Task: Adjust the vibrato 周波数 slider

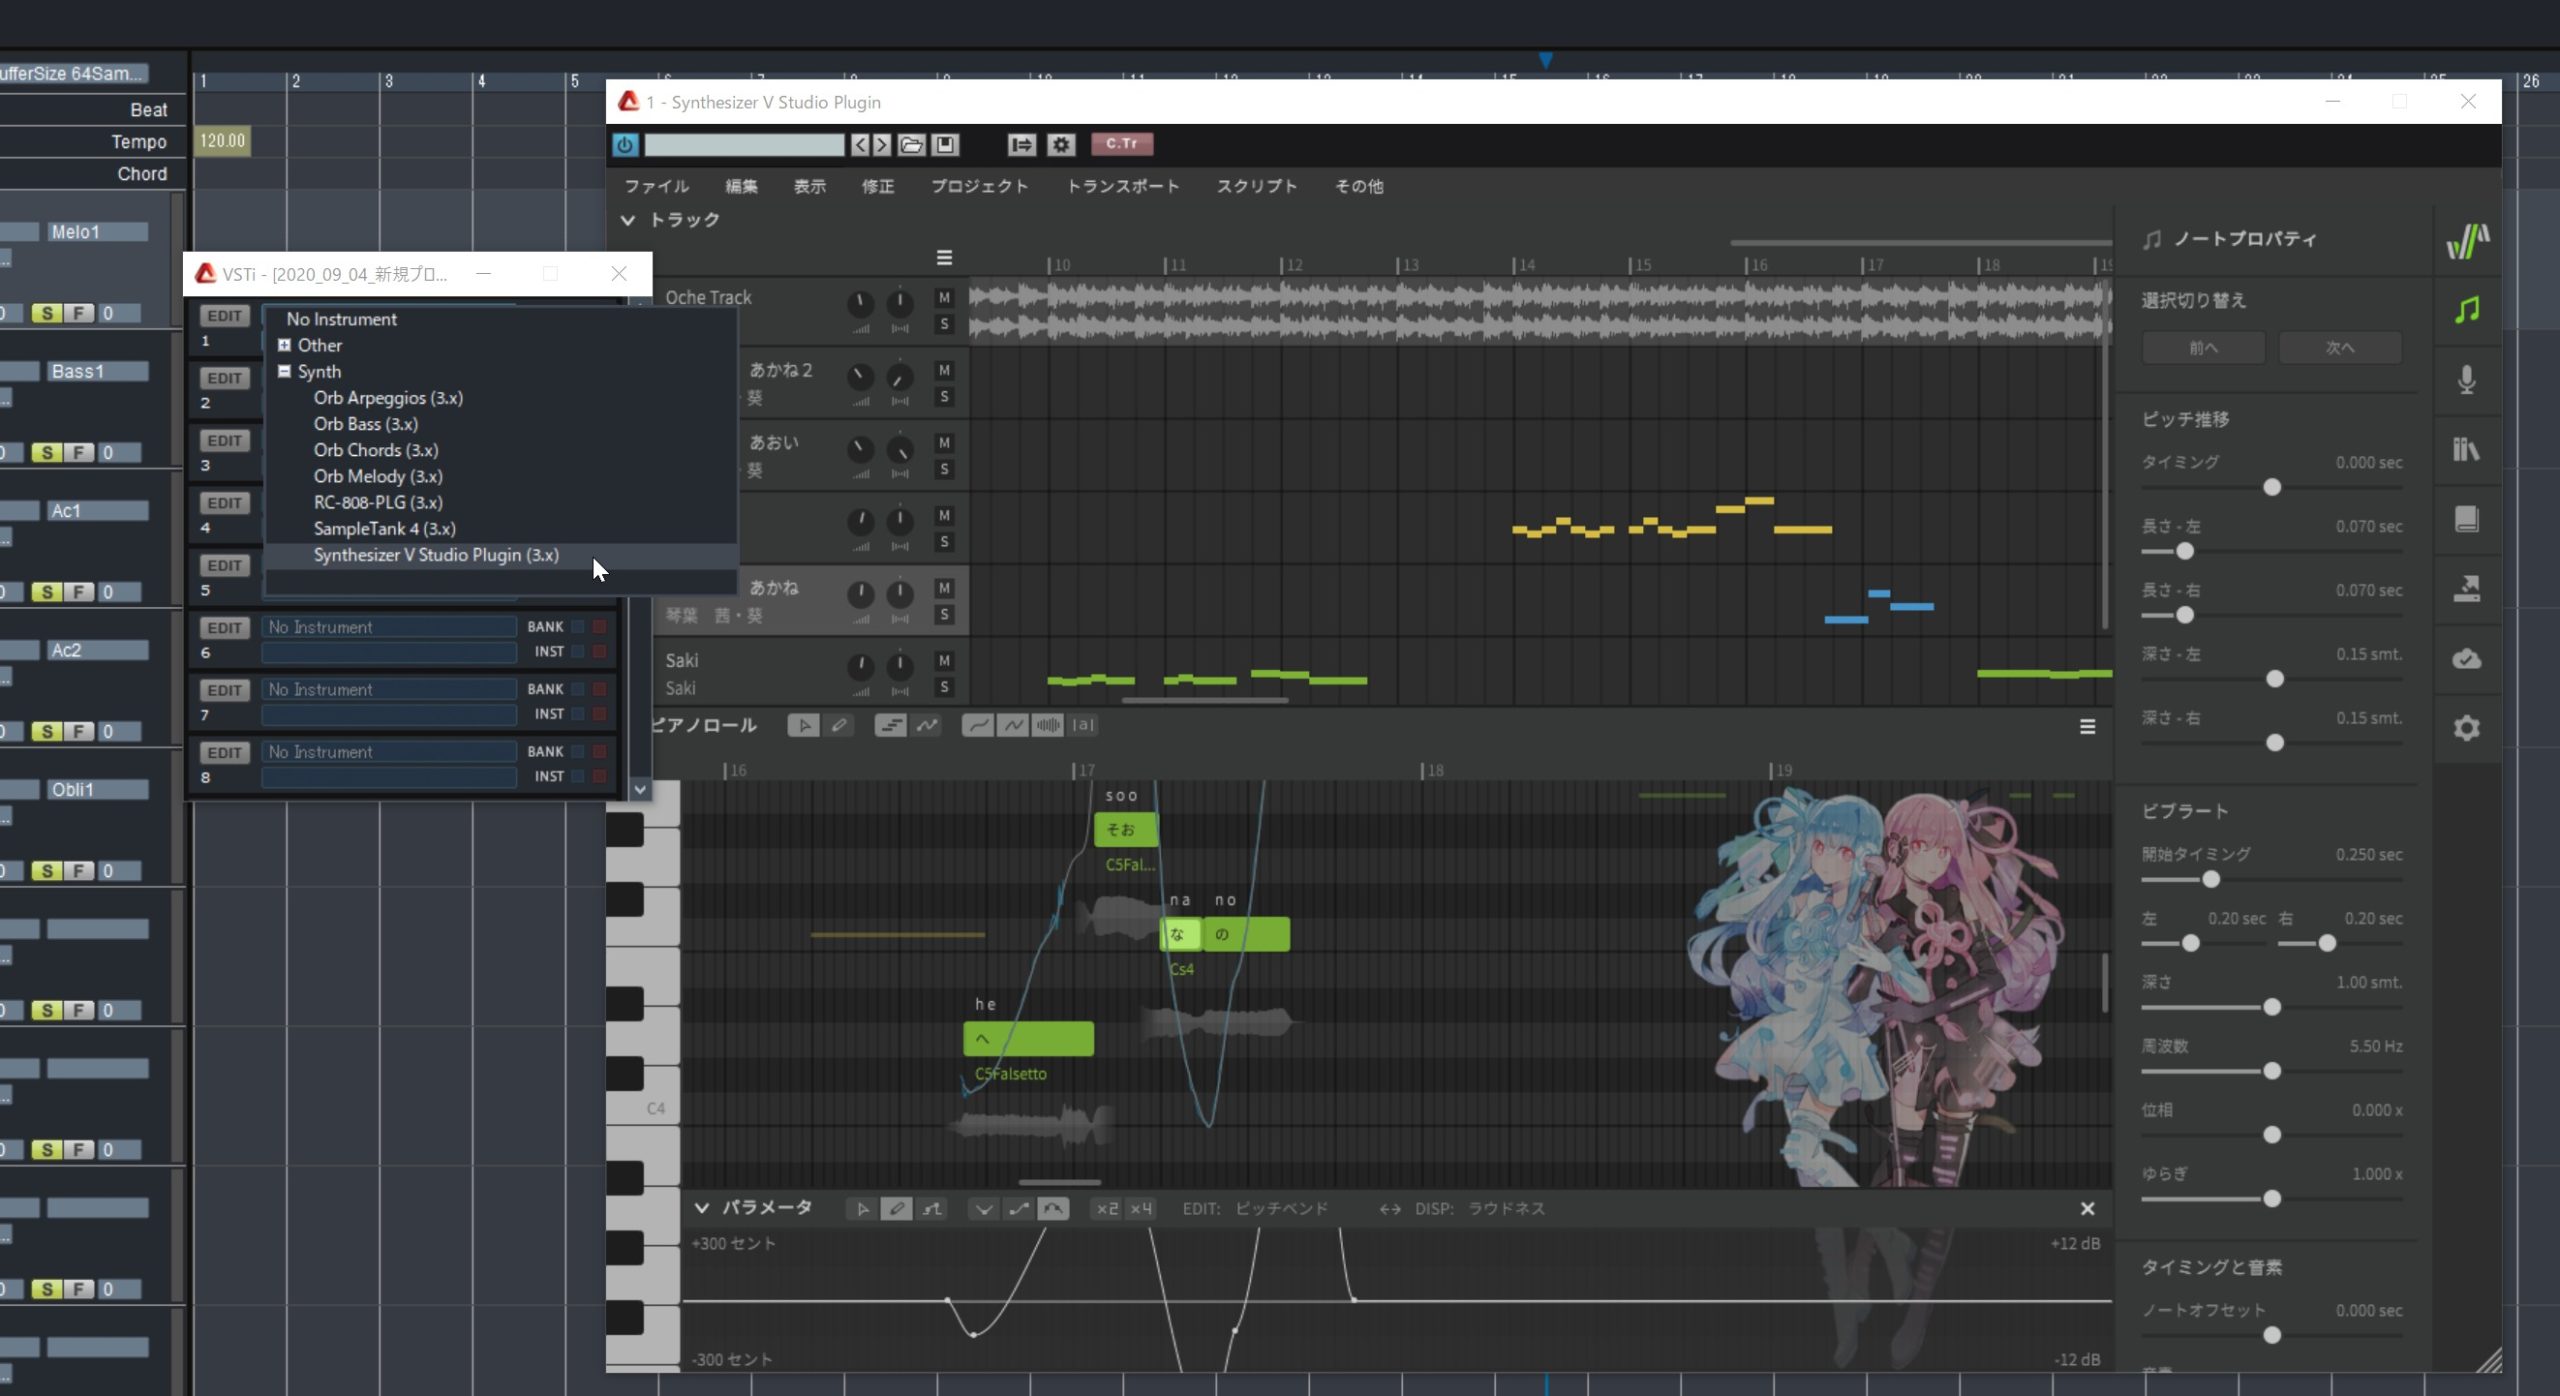Action: pyautogui.click(x=2272, y=1071)
